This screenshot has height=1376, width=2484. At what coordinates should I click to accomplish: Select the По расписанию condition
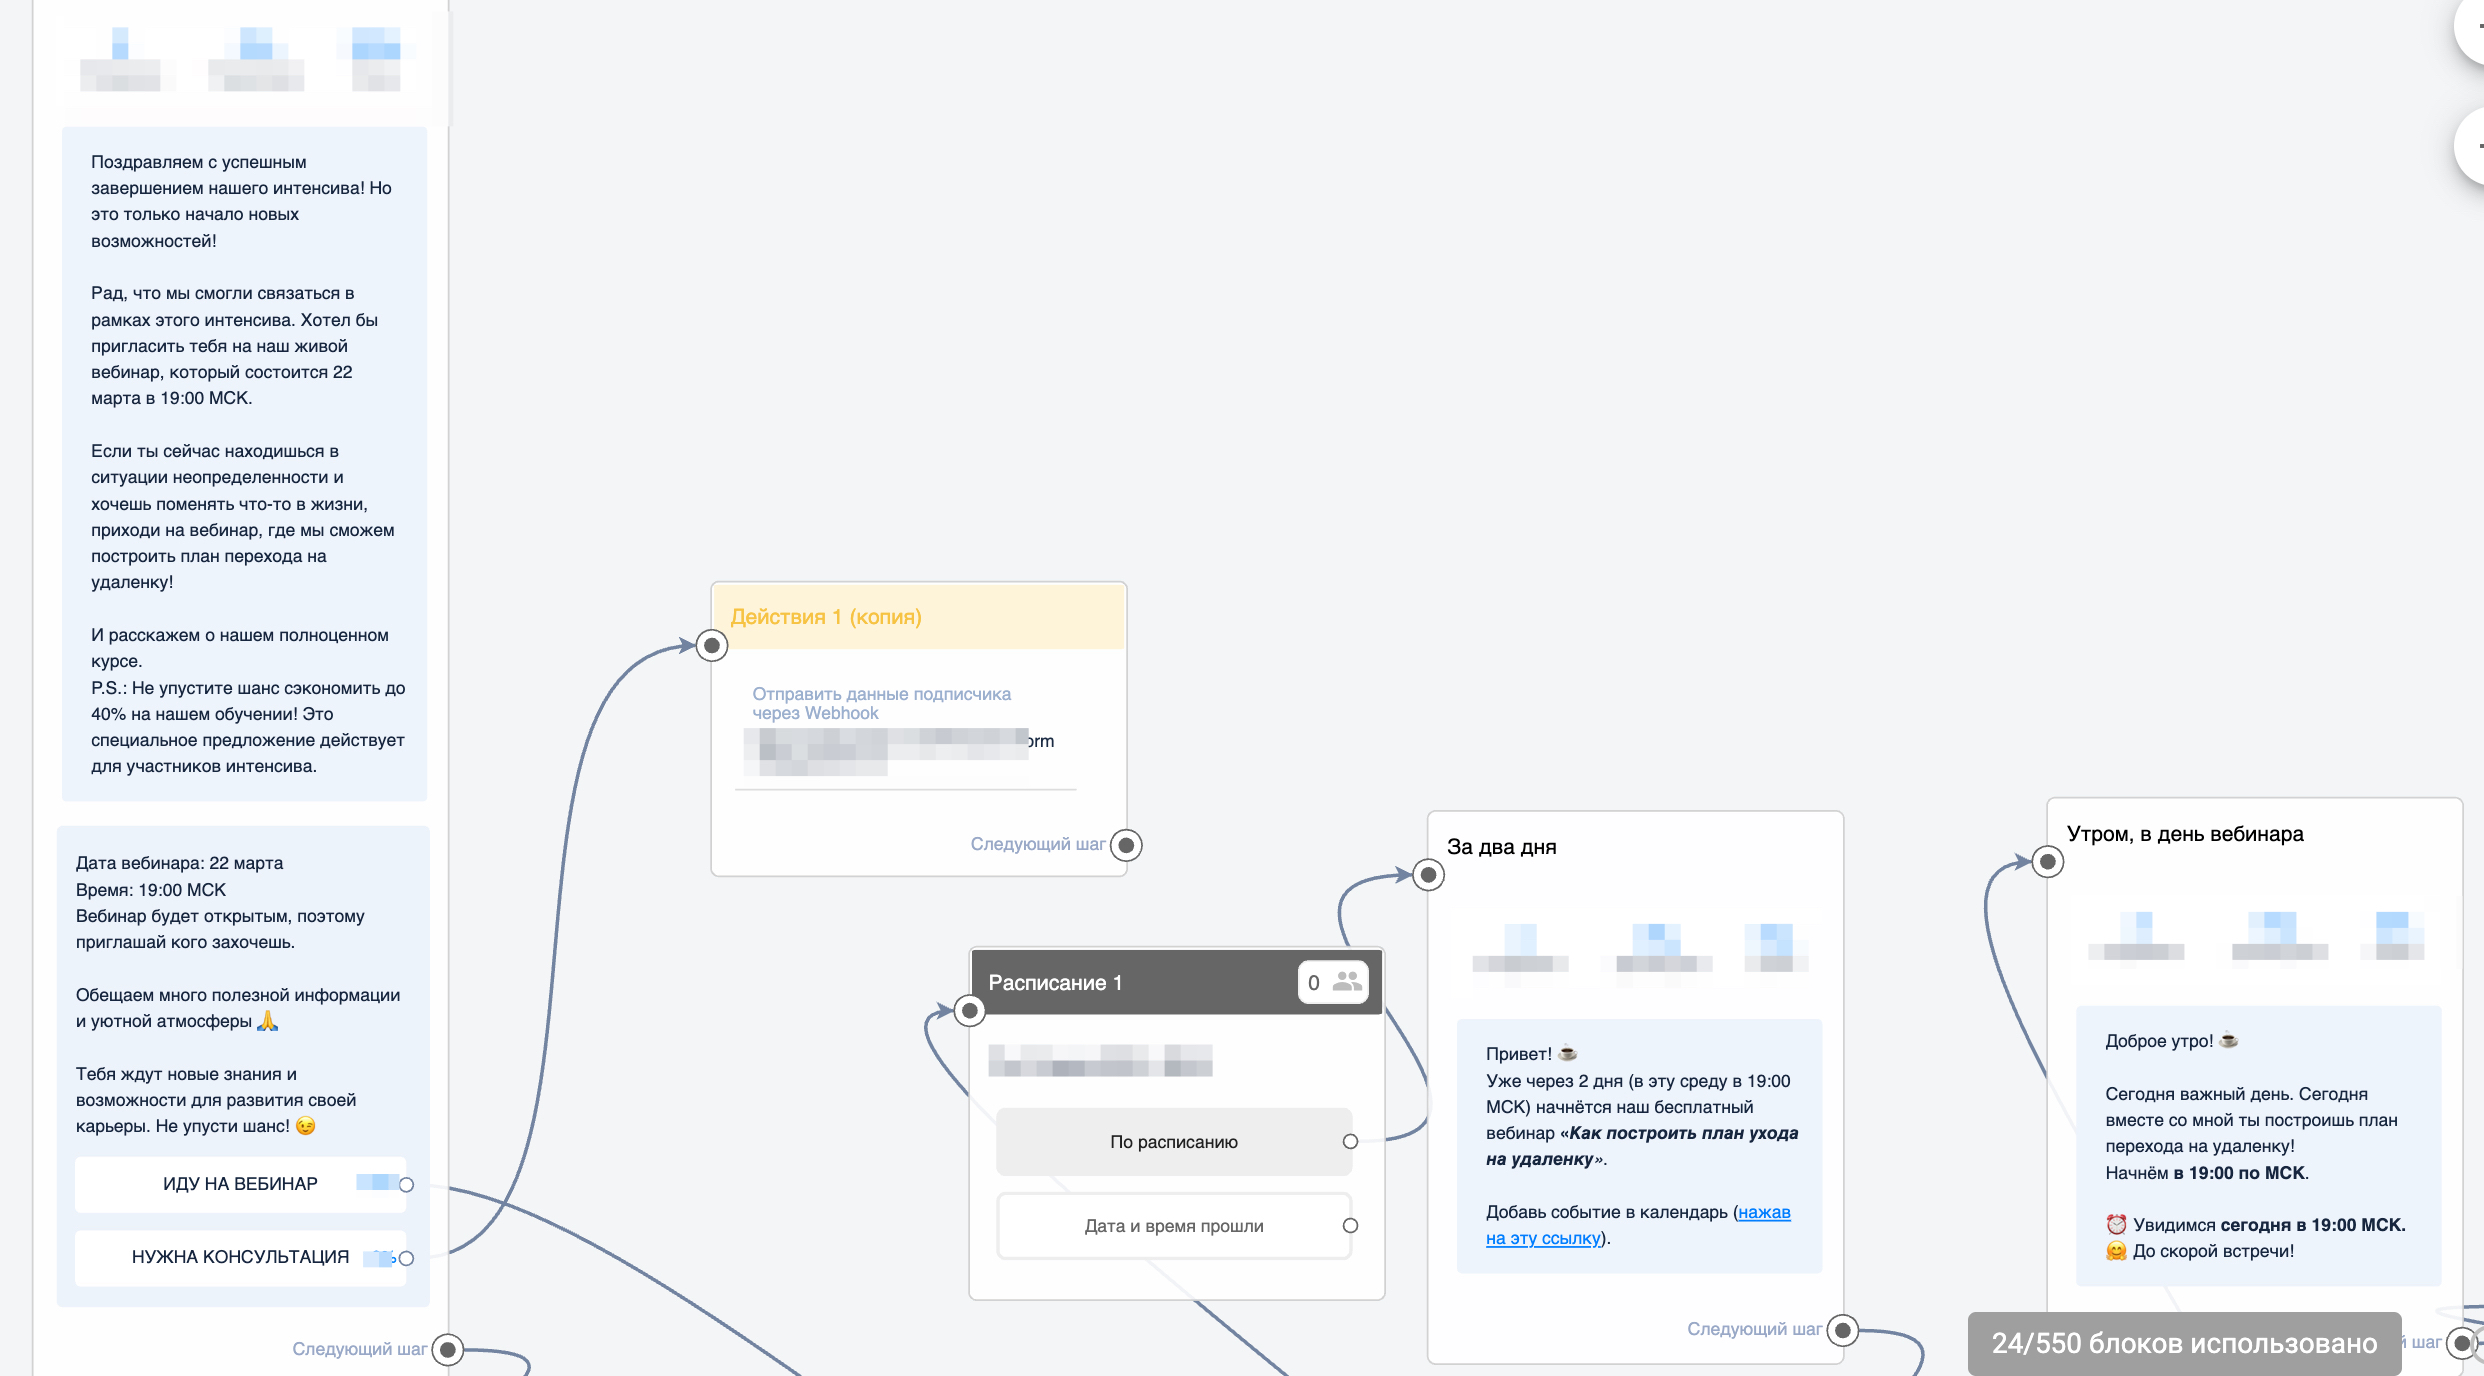(x=1173, y=1141)
